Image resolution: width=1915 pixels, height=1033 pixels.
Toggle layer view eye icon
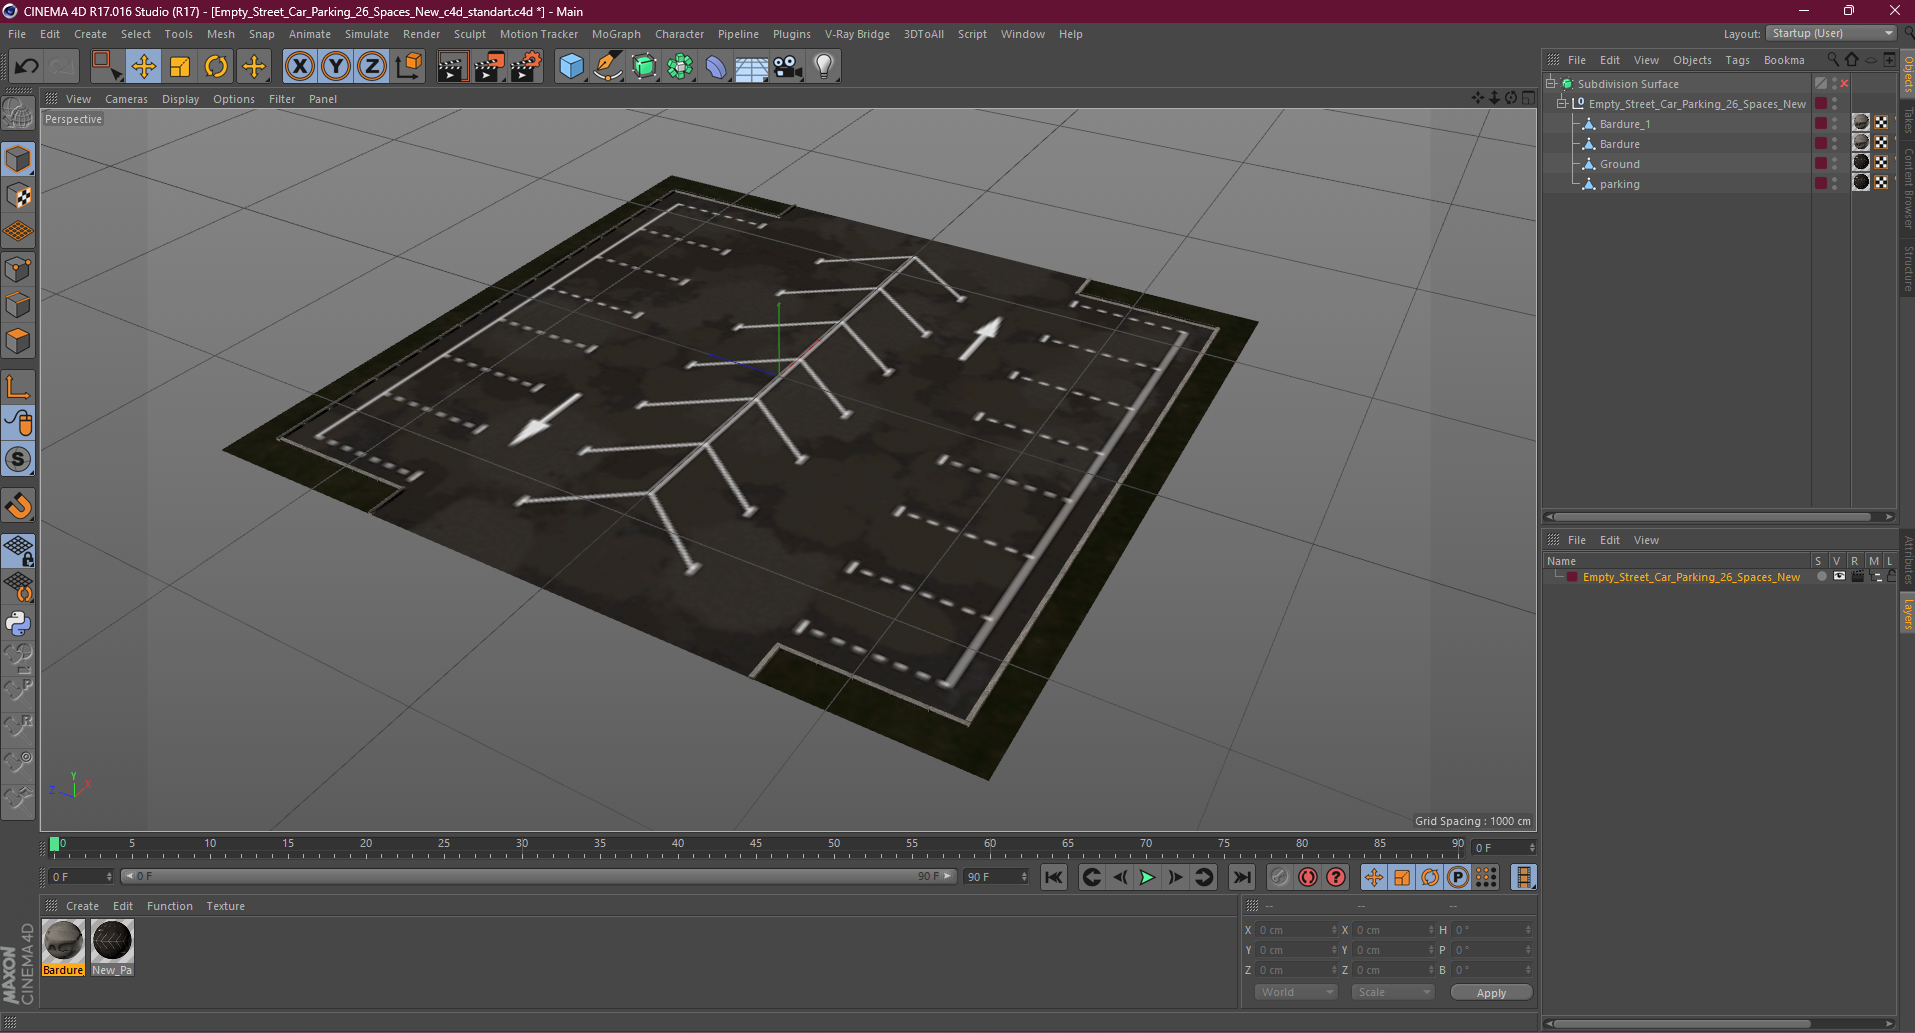coord(1839,577)
